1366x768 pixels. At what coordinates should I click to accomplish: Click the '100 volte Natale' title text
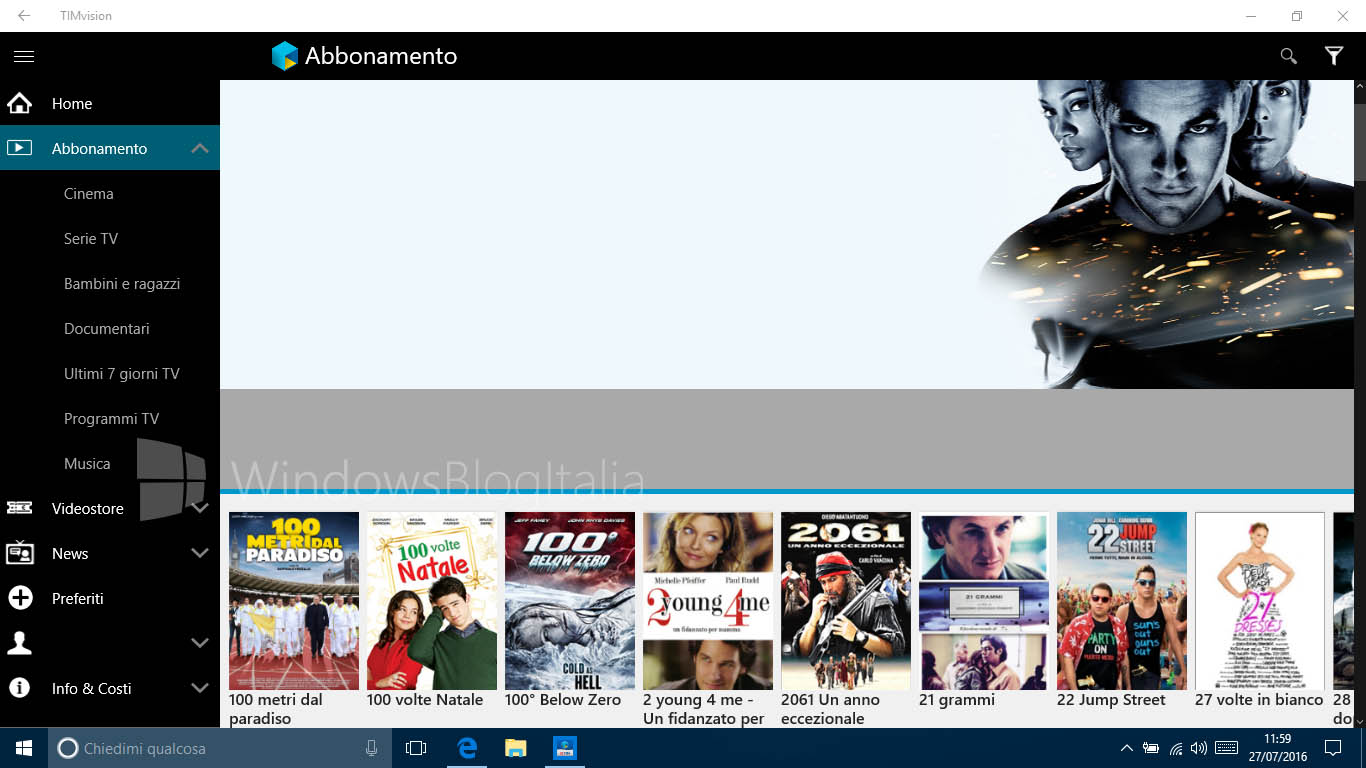[x=425, y=700]
